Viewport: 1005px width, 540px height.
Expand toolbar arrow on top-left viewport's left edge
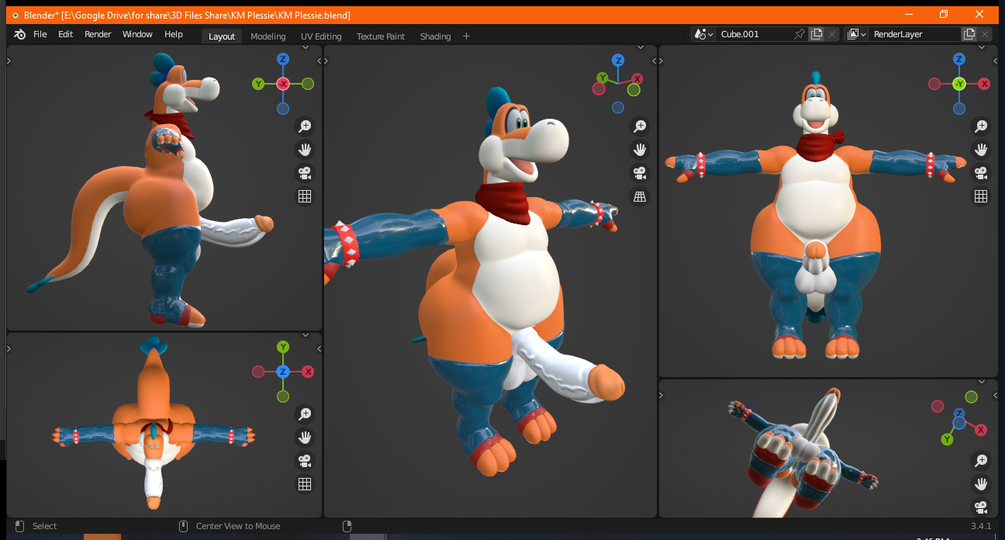tap(9, 61)
